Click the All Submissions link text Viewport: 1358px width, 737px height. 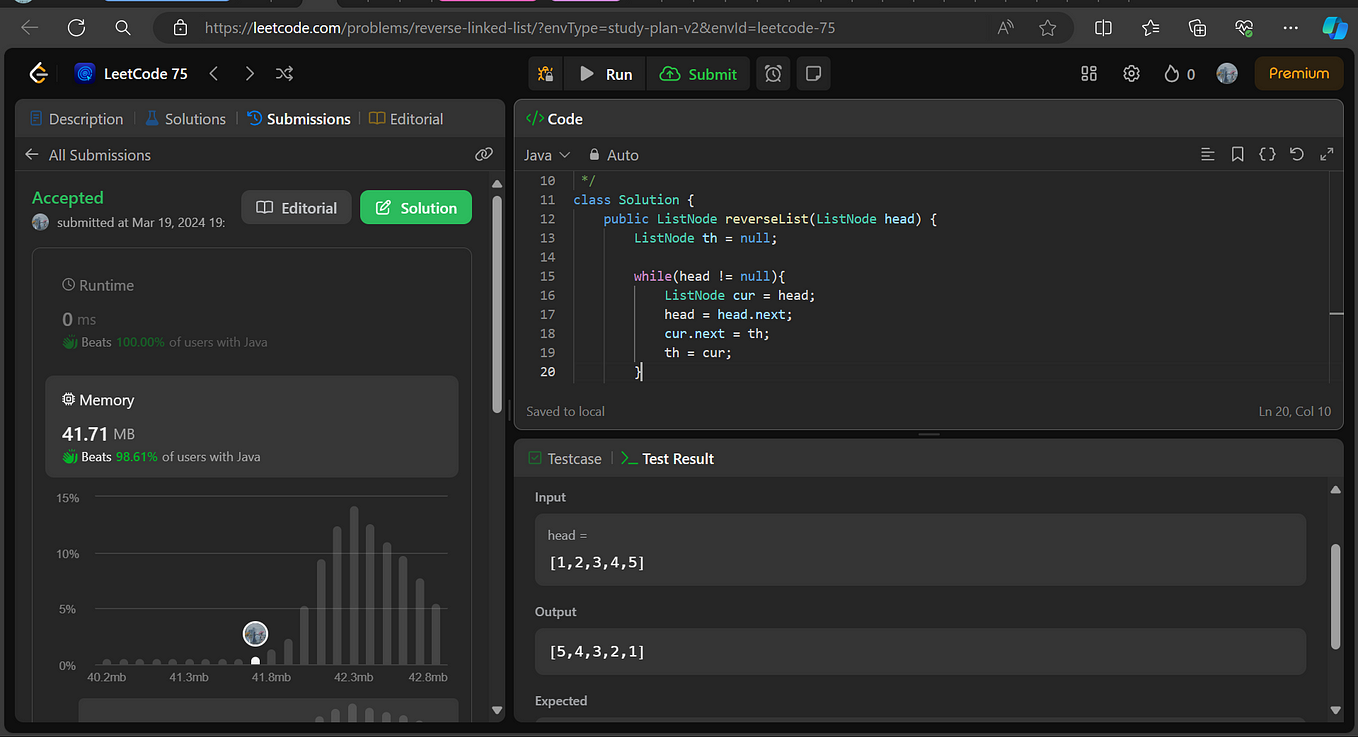(x=100, y=155)
